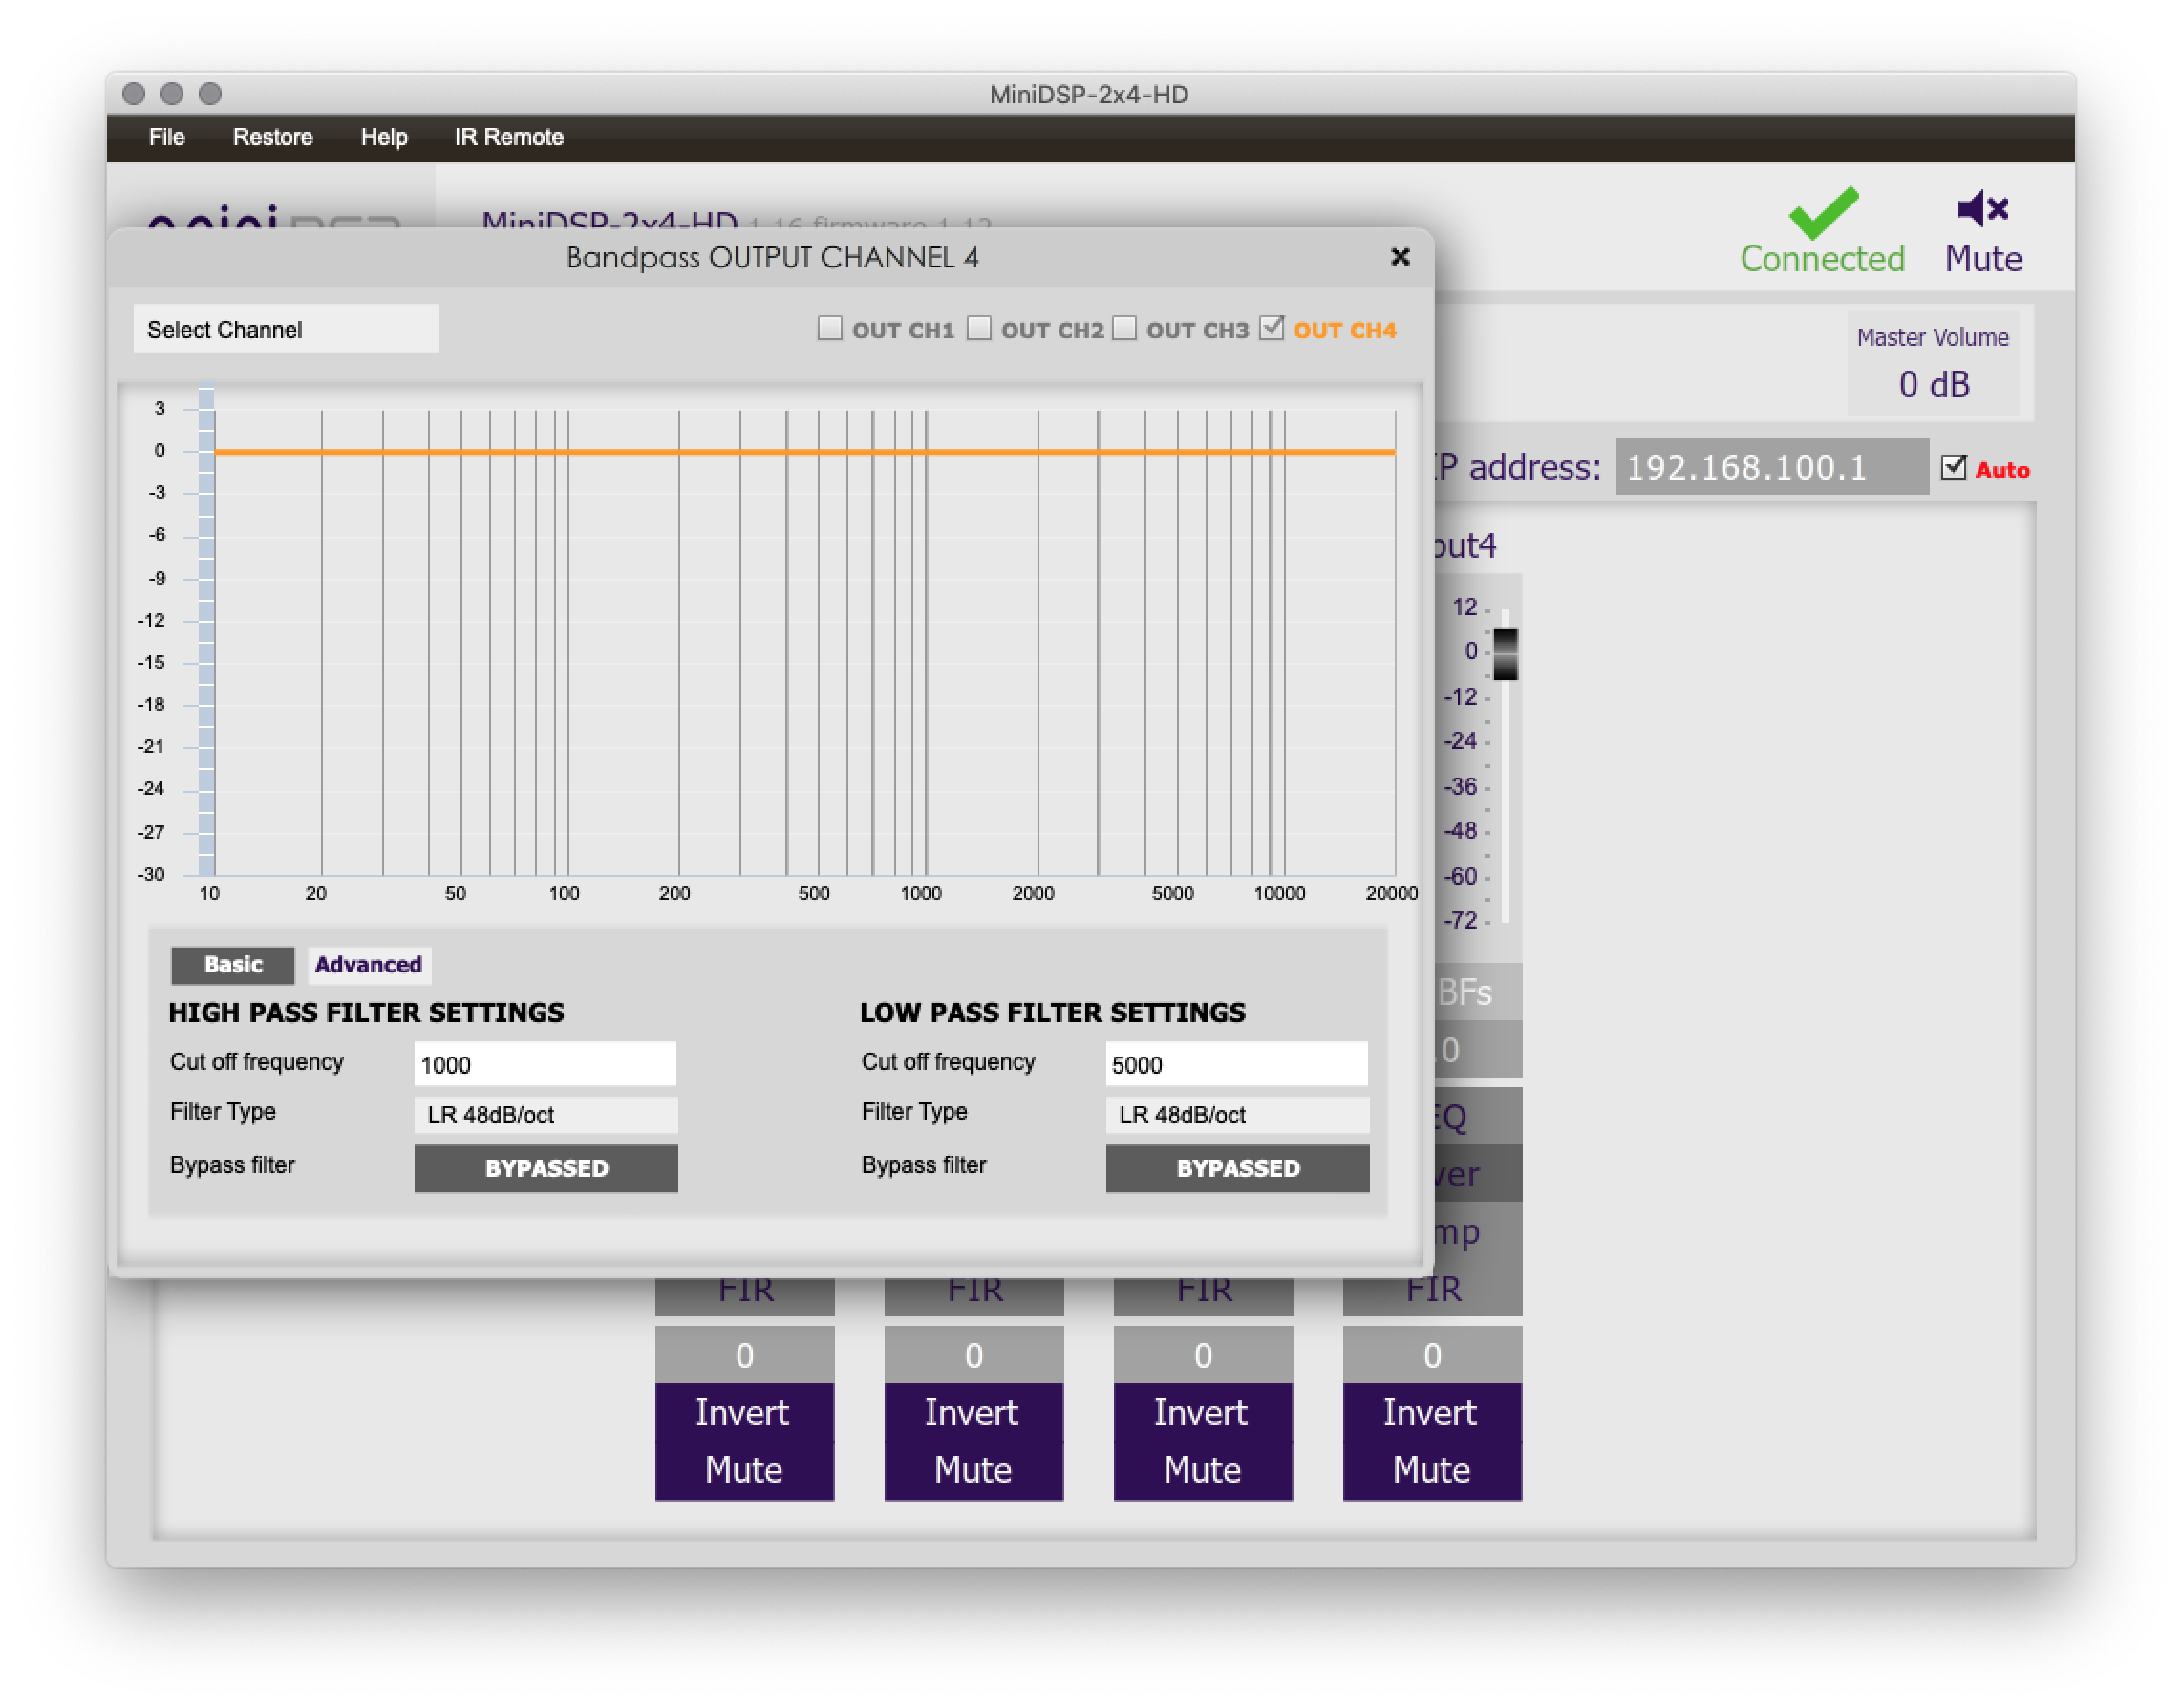Select the Basic tab
Image resolution: width=2182 pixels, height=1708 pixels.
click(x=233, y=964)
